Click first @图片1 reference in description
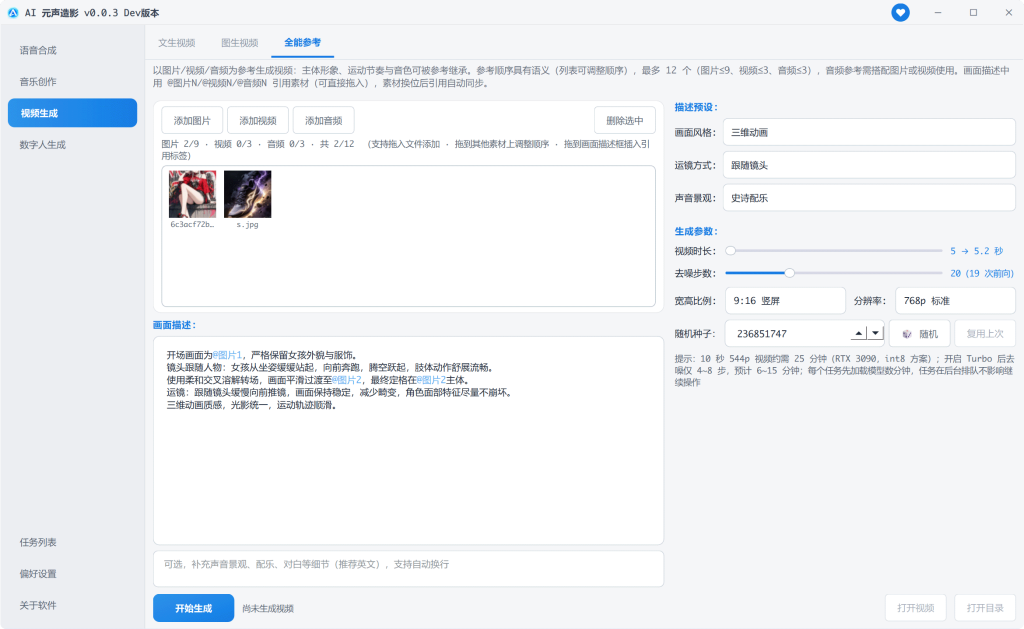1024x629 pixels. pos(227,355)
